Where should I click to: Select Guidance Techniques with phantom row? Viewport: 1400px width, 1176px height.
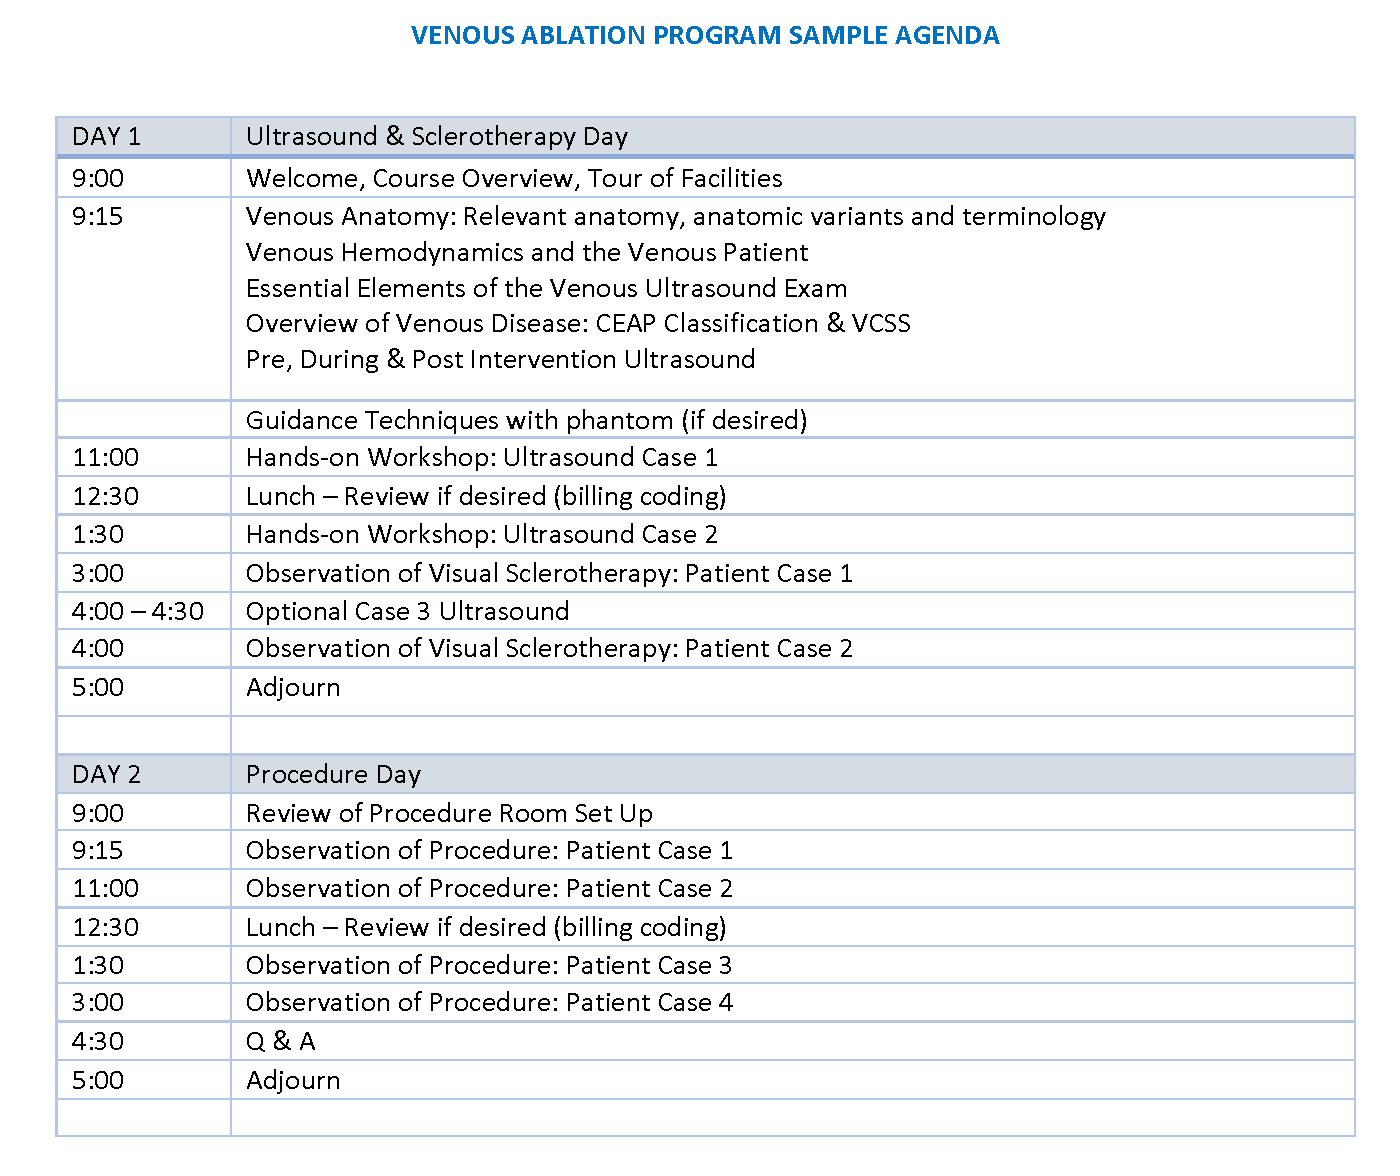point(526,420)
